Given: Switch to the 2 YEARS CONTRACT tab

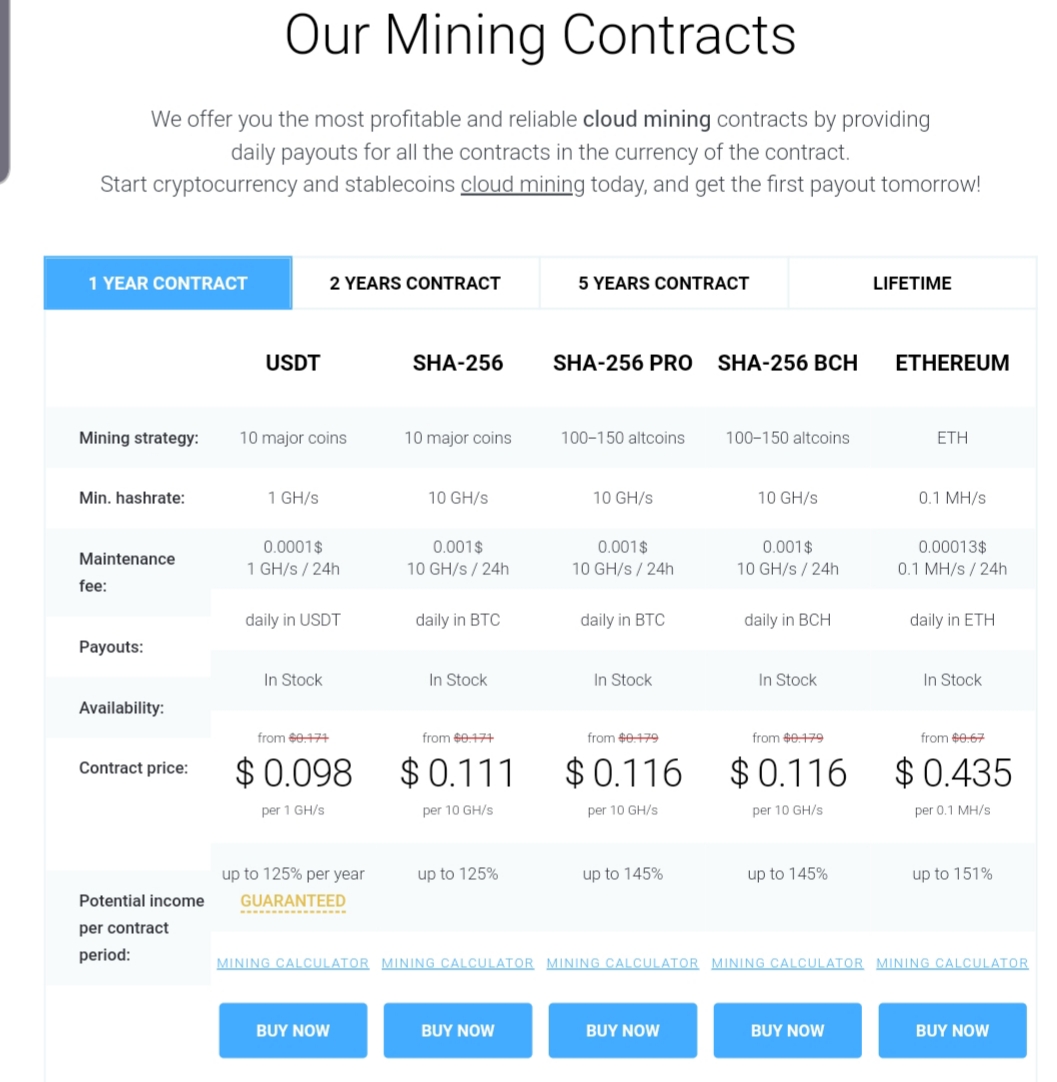Looking at the screenshot, I should click(x=415, y=283).
